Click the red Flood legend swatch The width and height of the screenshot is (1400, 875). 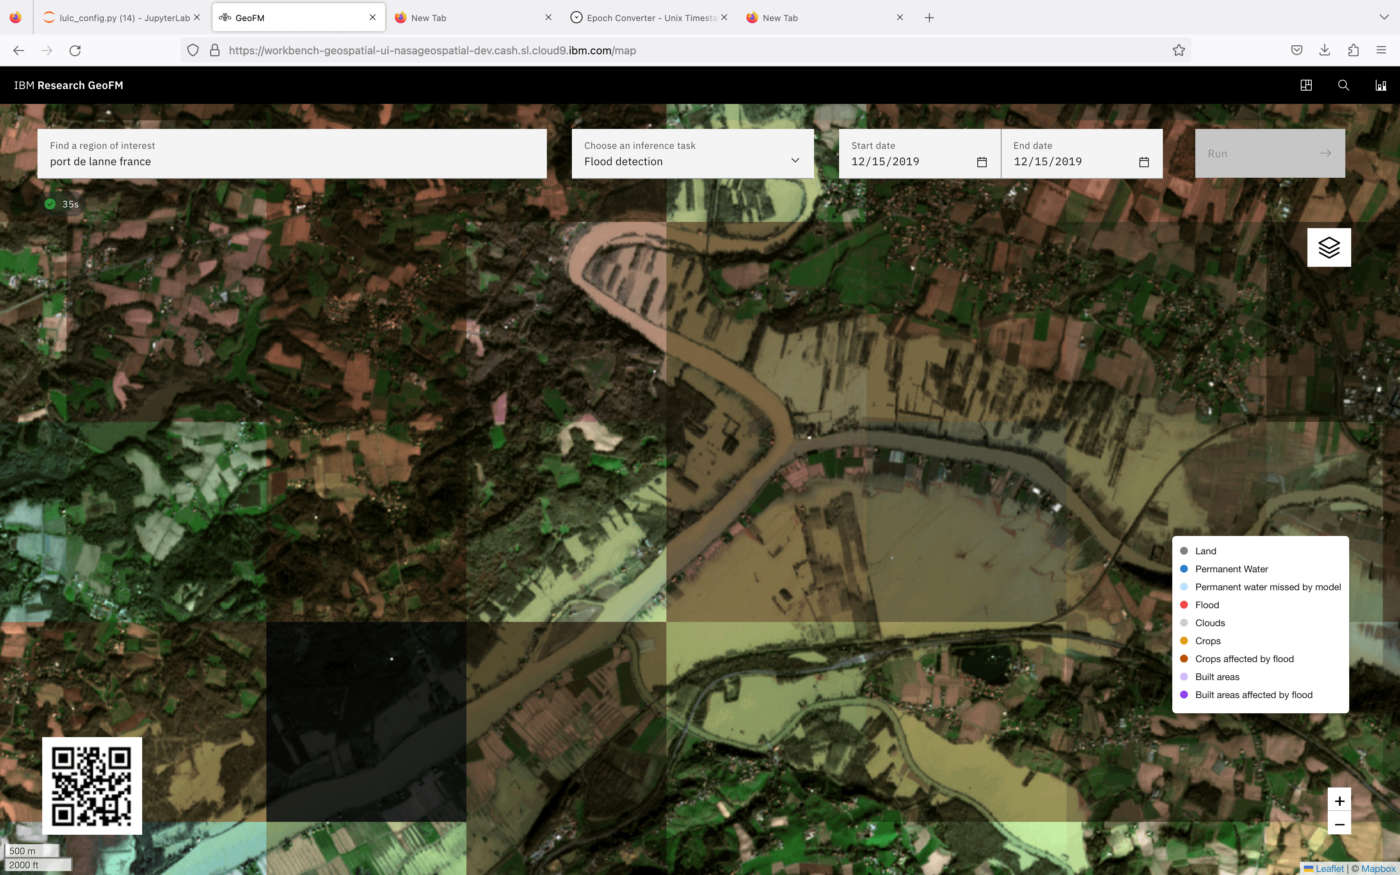click(1184, 605)
